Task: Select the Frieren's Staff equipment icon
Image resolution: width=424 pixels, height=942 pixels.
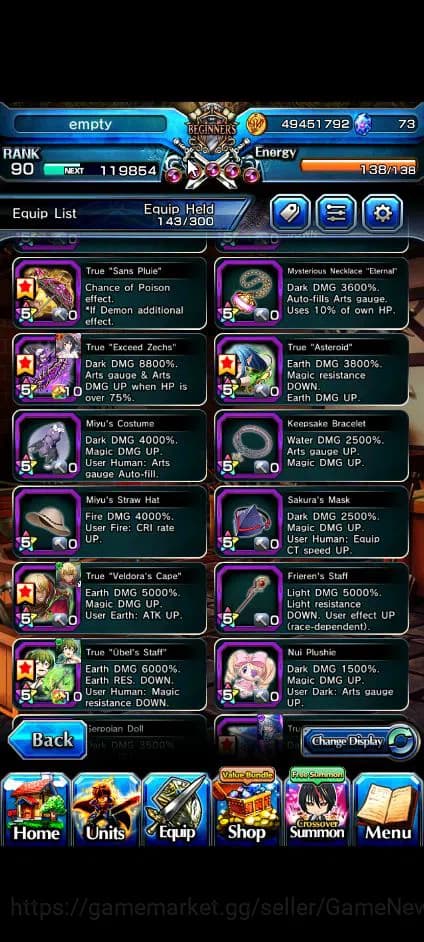Action: [249, 598]
